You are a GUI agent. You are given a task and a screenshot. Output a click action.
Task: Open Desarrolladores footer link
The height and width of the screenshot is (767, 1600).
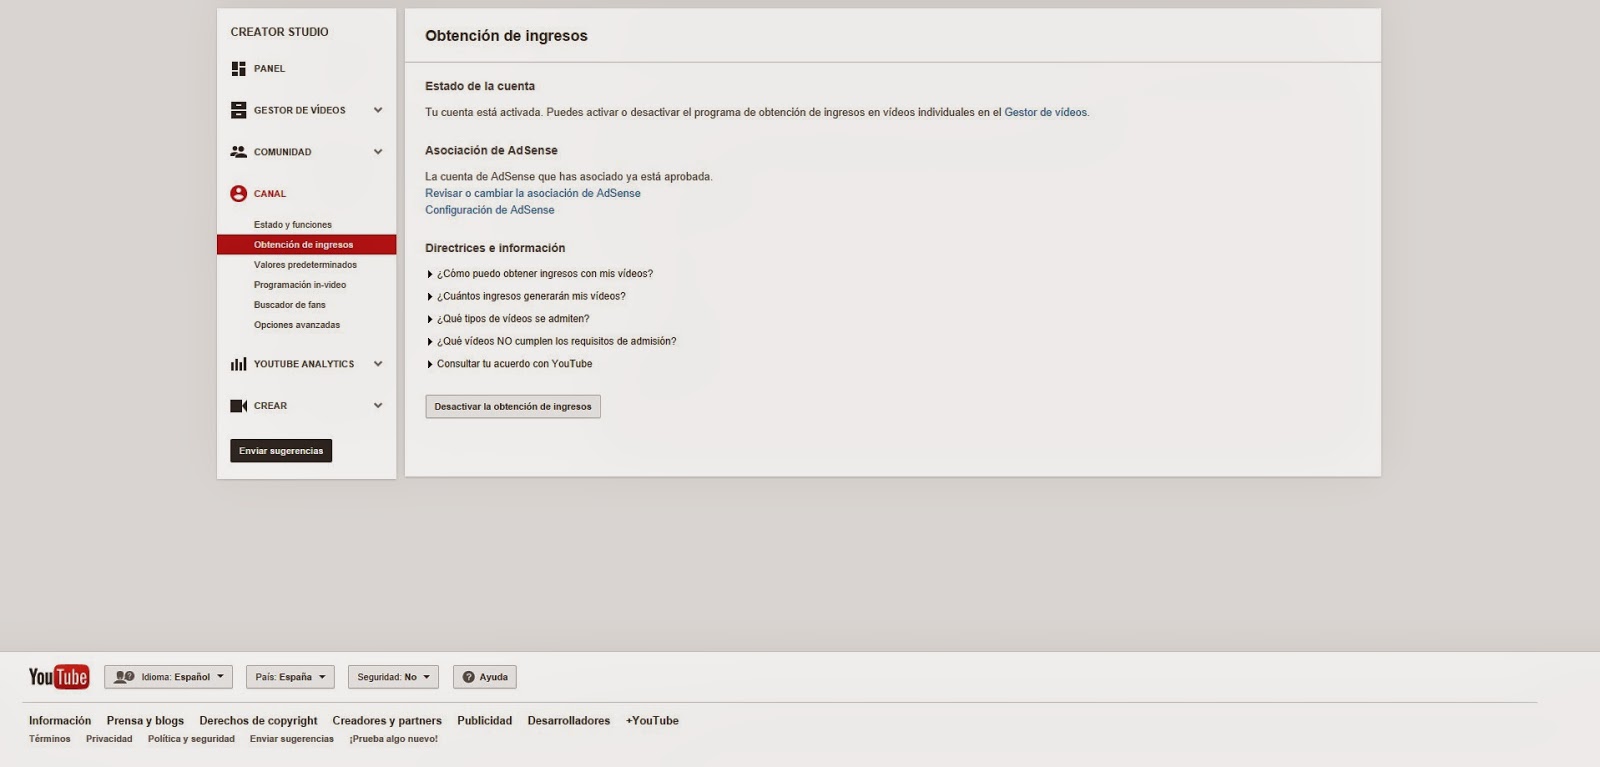tap(569, 721)
